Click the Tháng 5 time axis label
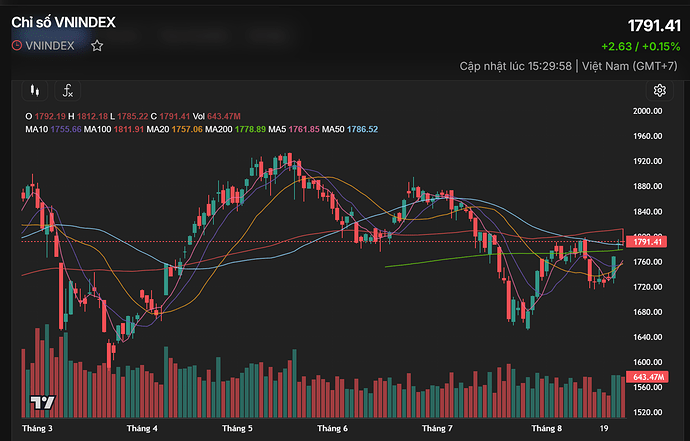Image resolution: width=690 pixels, height=441 pixels. [237, 428]
